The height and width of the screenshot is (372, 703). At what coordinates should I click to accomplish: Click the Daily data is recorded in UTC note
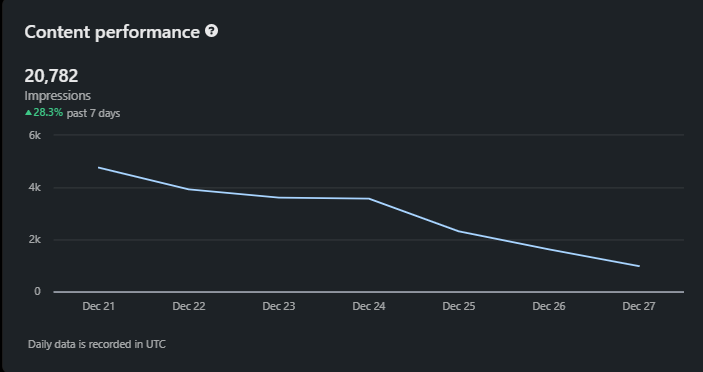[x=97, y=344]
